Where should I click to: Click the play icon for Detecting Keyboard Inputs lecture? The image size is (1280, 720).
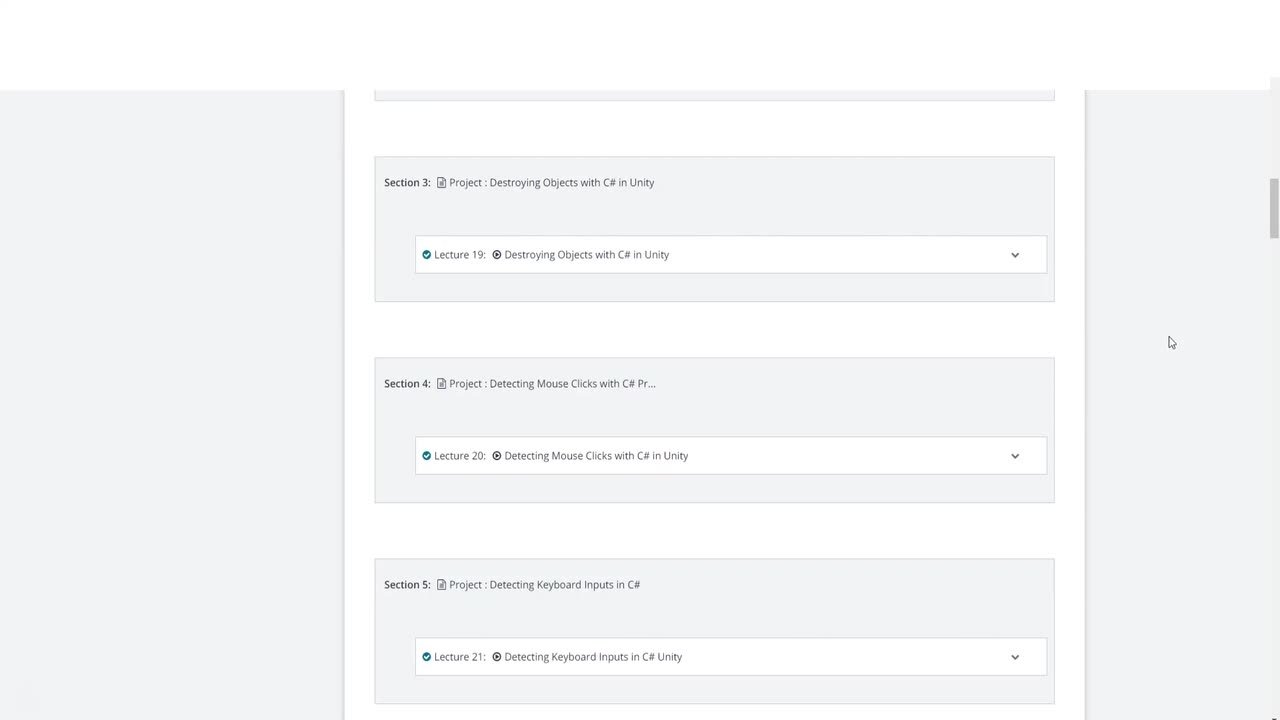pyautogui.click(x=497, y=657)
